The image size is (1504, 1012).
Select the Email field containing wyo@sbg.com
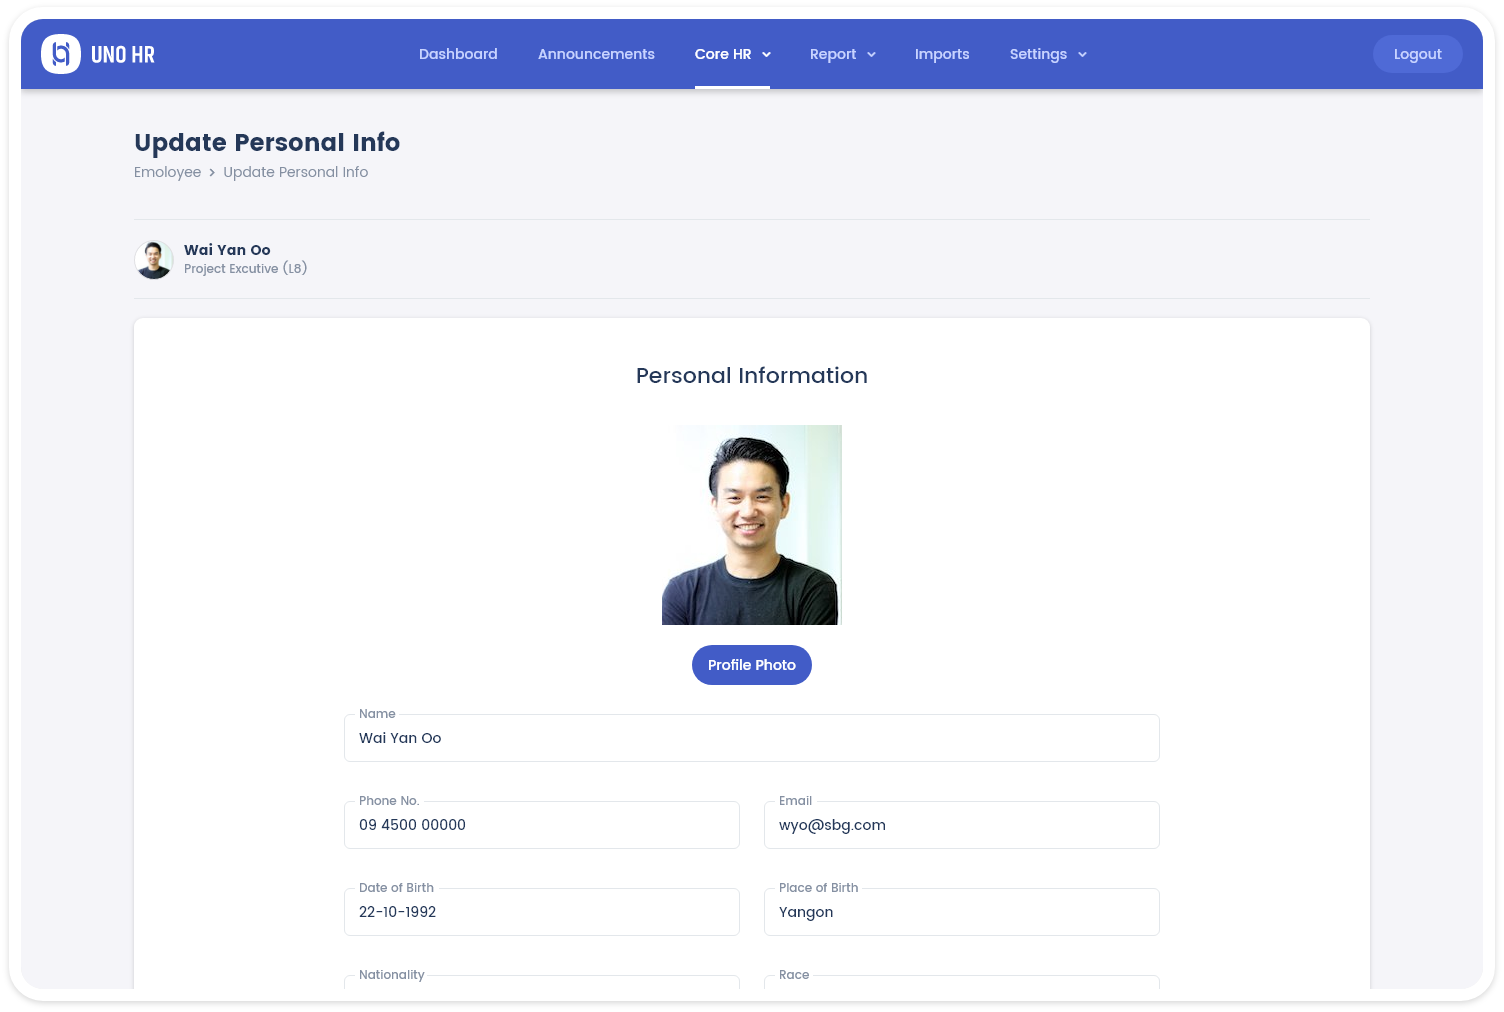[x=961, y=826]
